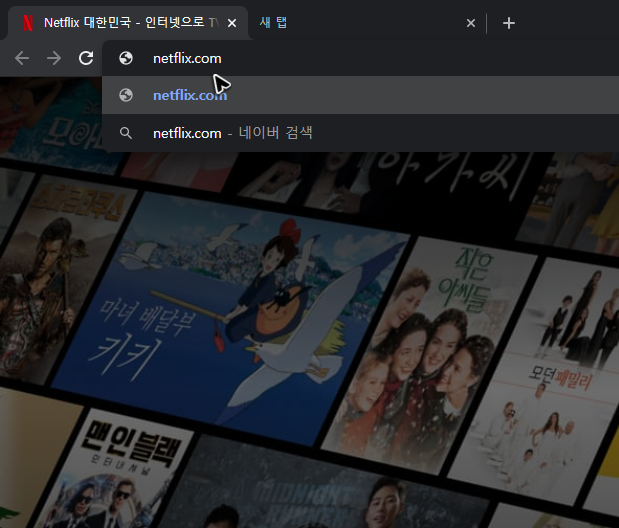This screenshot has height=528, width=619.
Task: Choose the netflix.com 네이버 검색 suggestion
Action: point(360,133)
